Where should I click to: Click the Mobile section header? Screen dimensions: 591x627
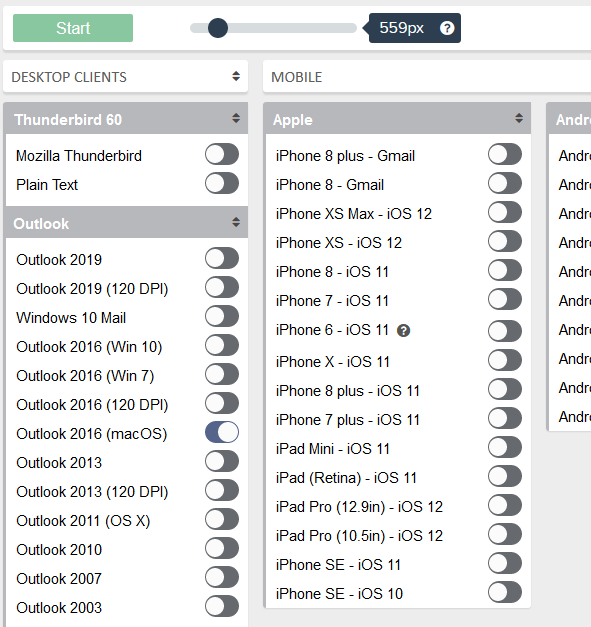(427, 76)
